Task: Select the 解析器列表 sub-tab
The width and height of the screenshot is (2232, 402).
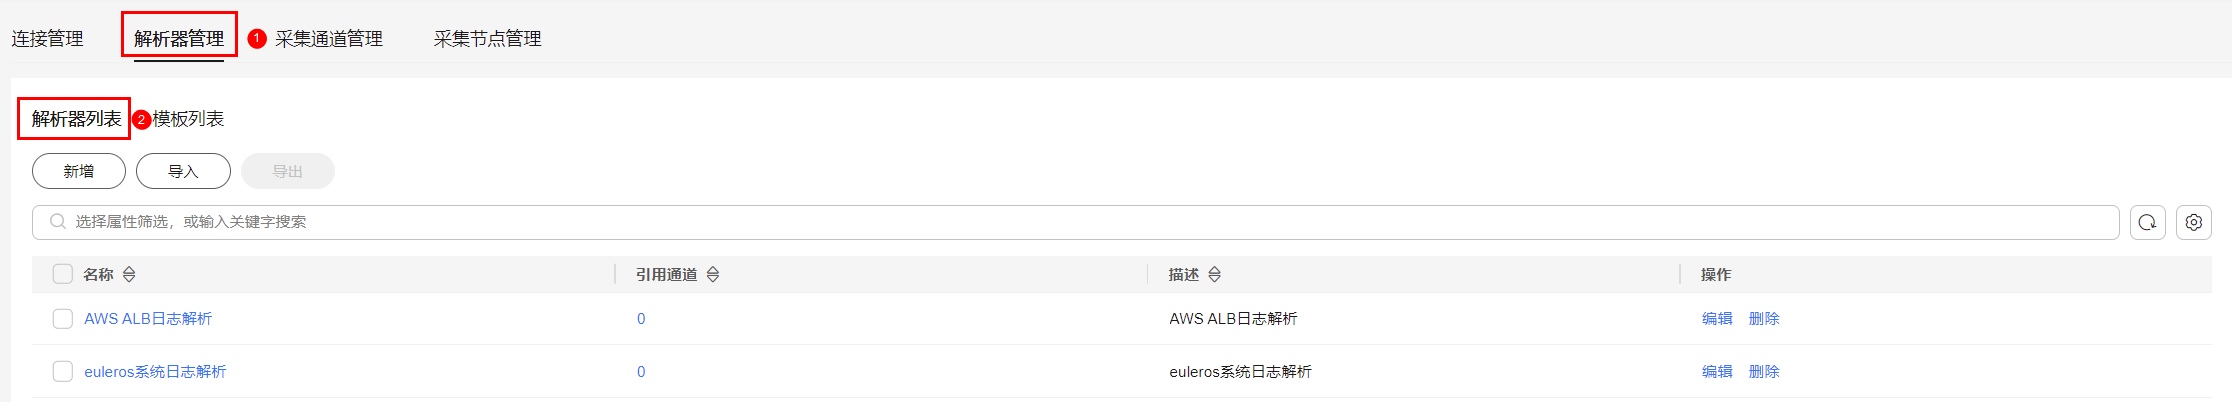Action: [76, 118]
